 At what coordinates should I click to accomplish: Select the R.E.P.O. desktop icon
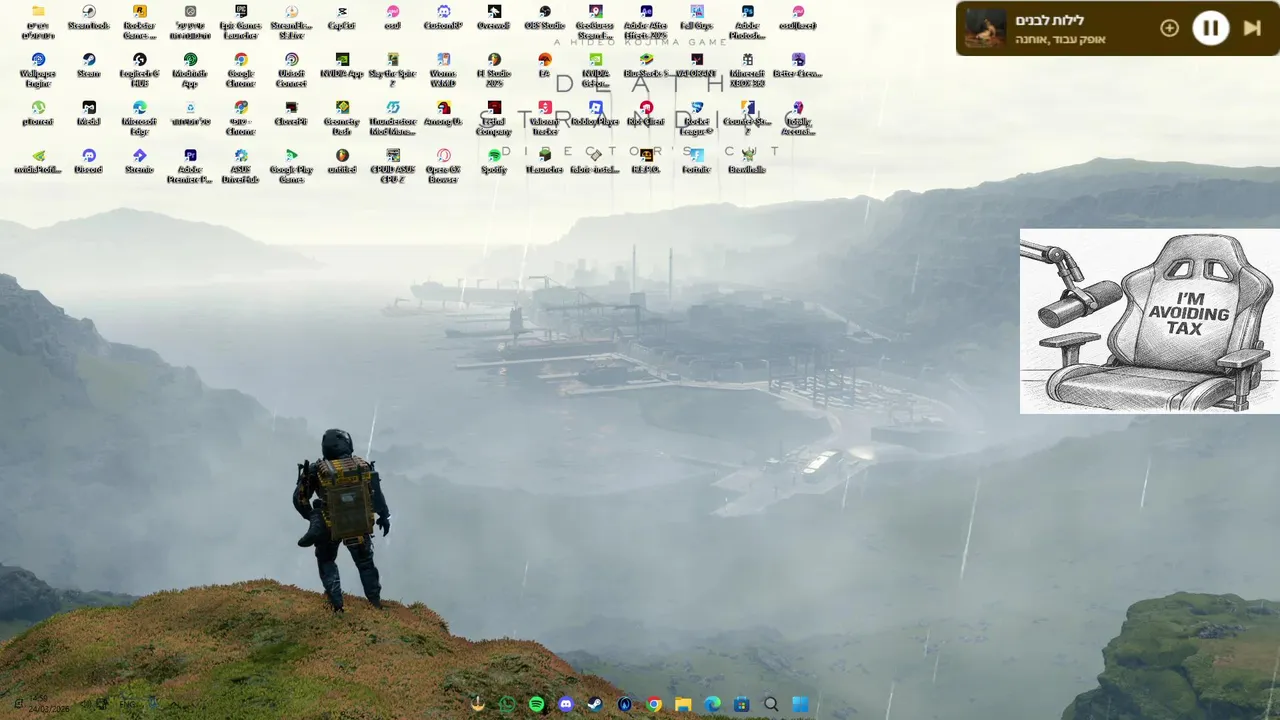pyautogui.click(x=646, y=162)
